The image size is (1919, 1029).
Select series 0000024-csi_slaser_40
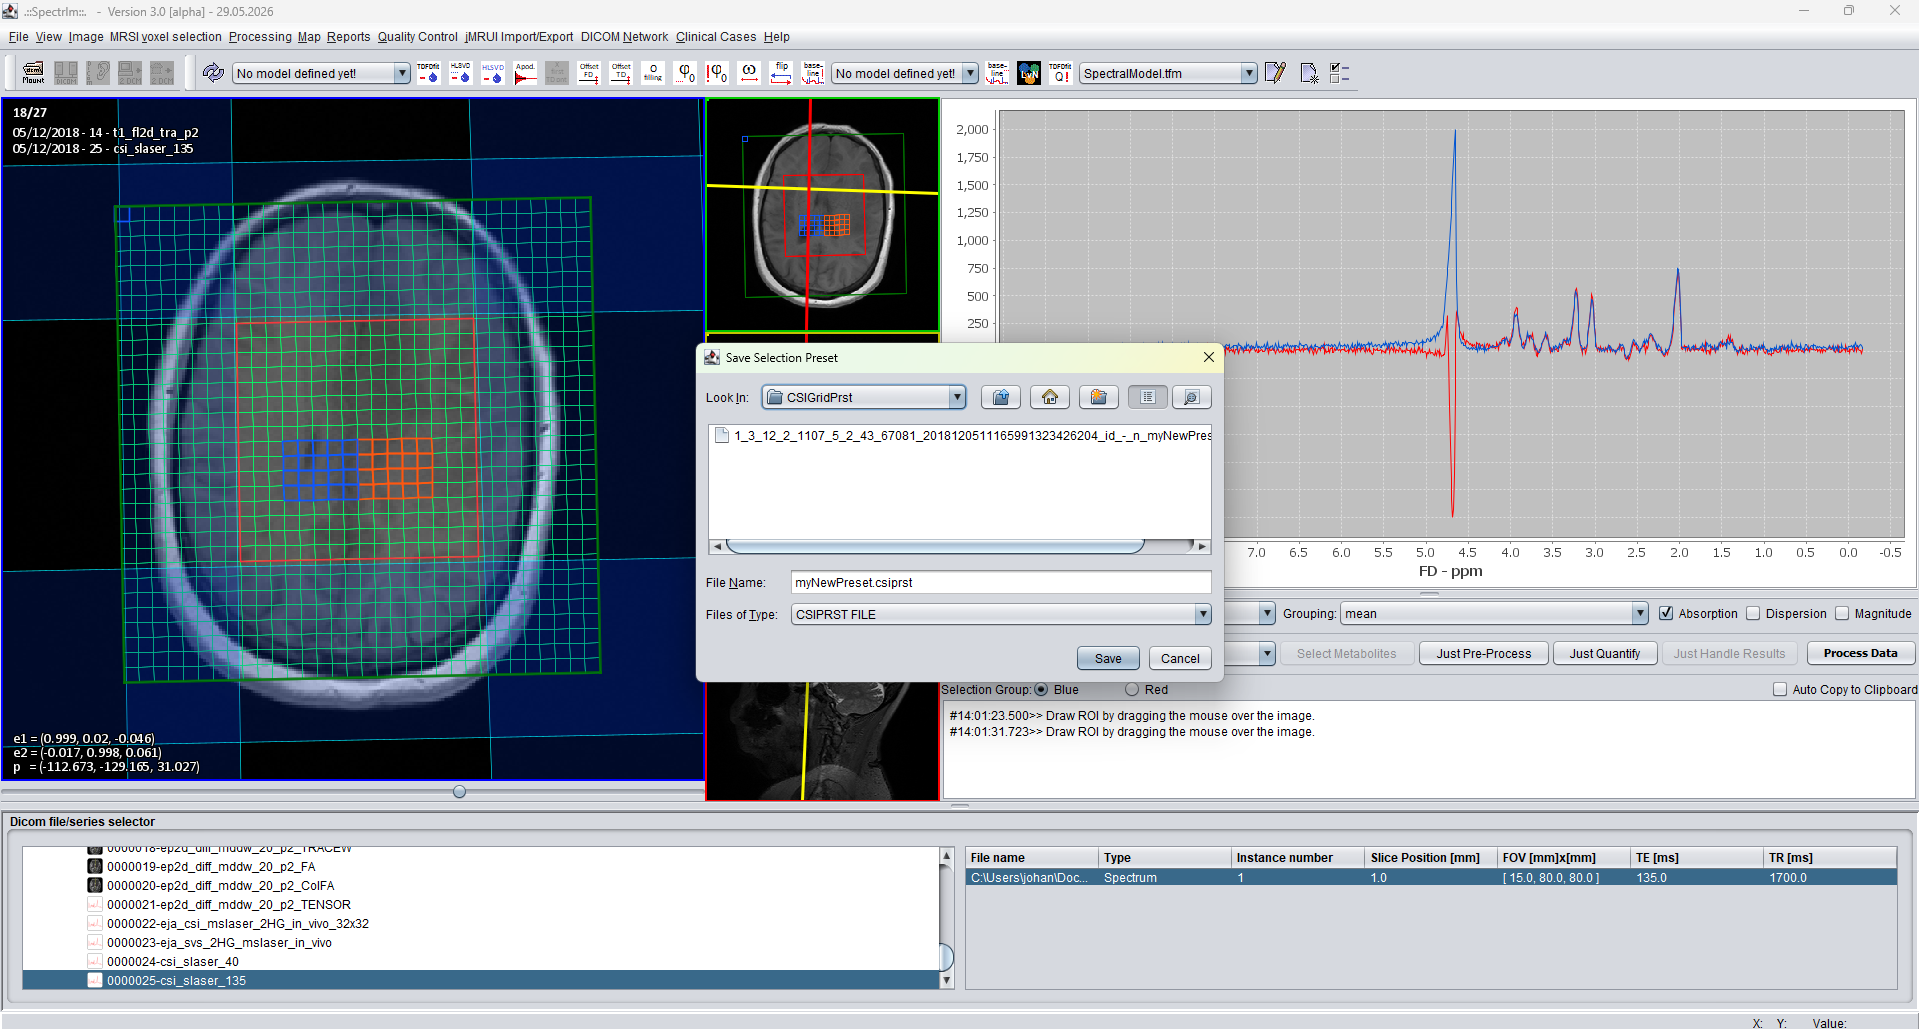point(172,961)
